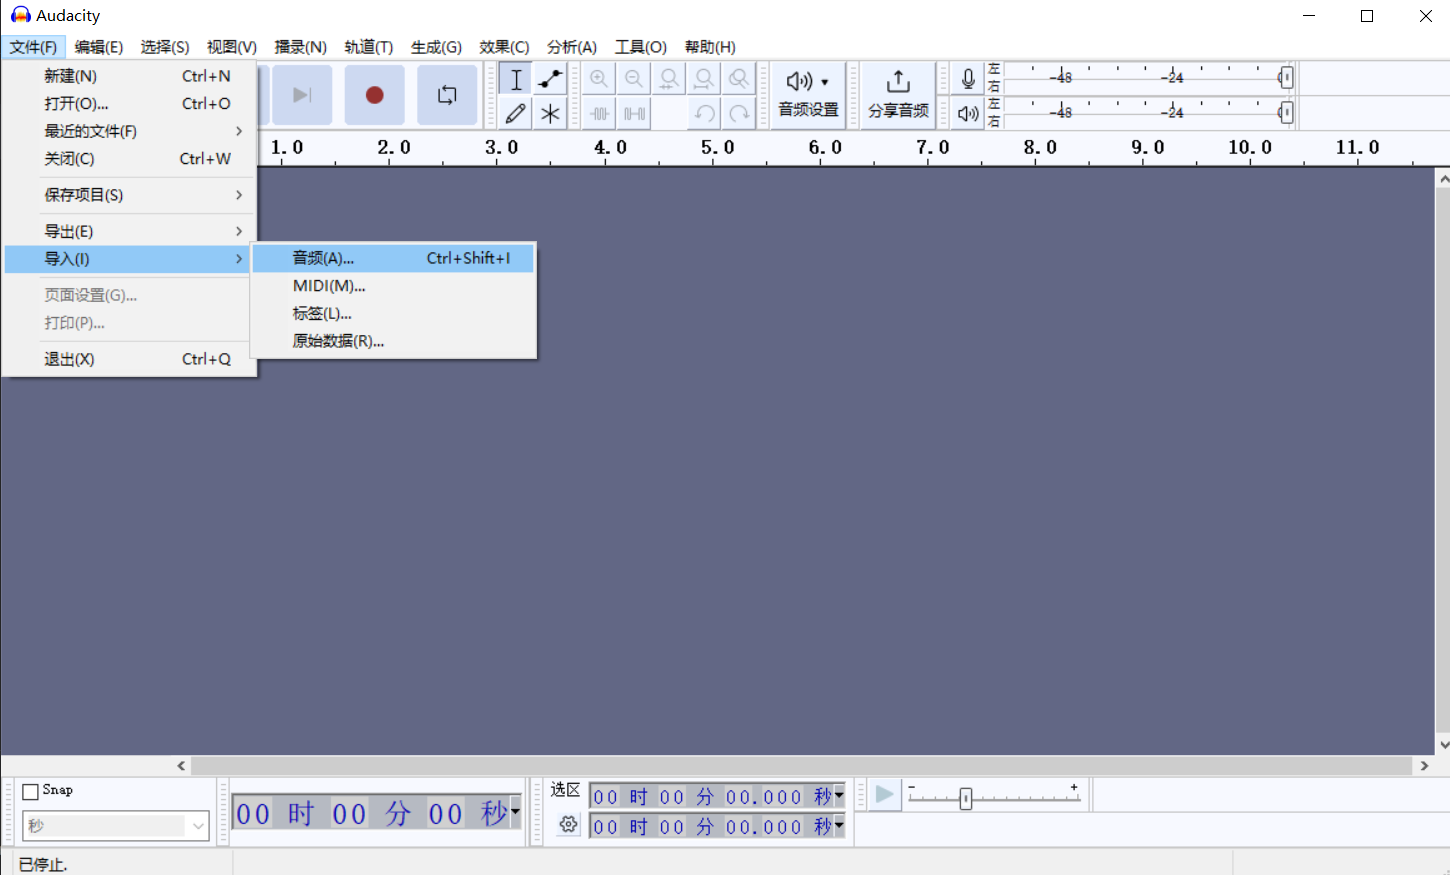Choose 原始数据(R)... import option

394,341
